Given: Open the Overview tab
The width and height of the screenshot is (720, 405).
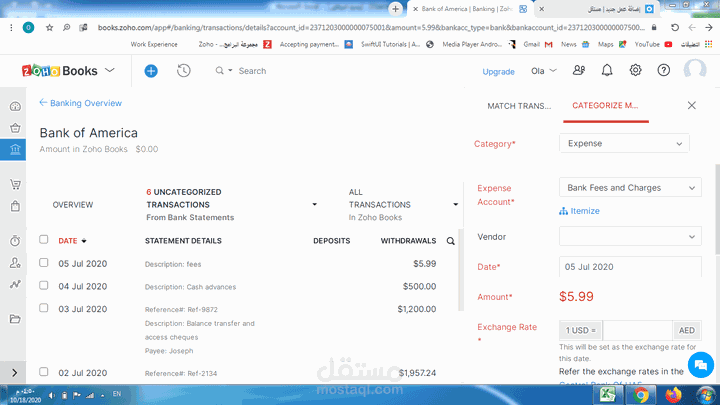Looking at the screenshot, I should (x=73, y=205).
